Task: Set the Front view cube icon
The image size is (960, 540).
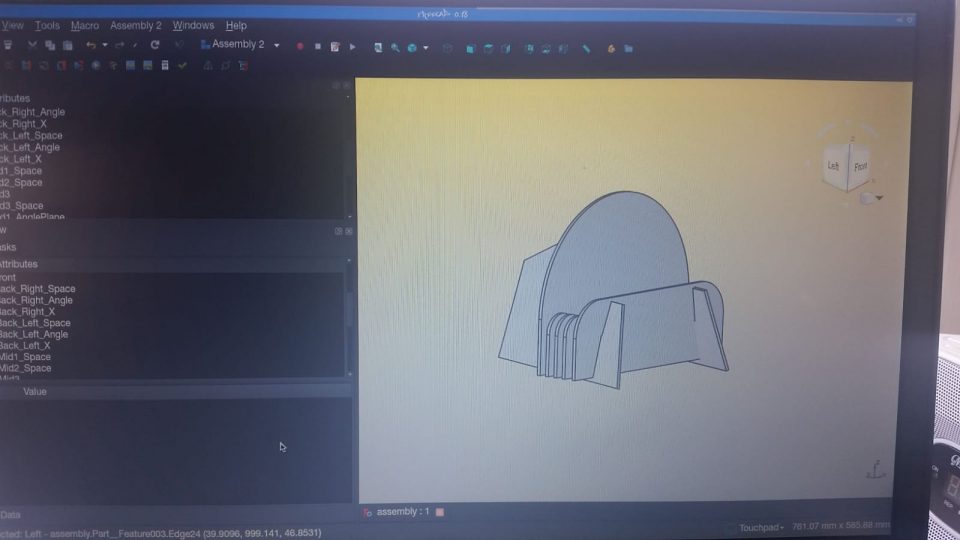Action: pos(470,49)
